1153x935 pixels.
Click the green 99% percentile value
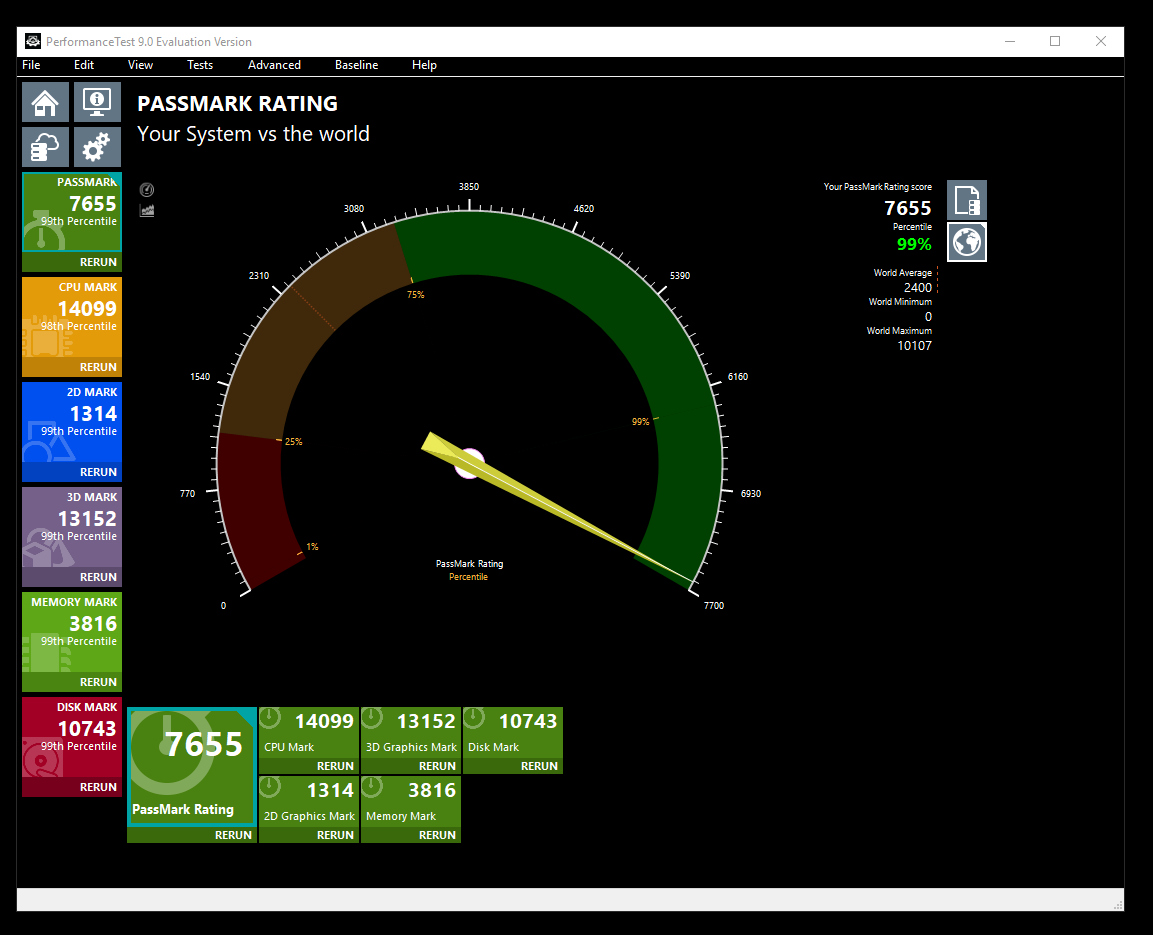pos(914,244)
